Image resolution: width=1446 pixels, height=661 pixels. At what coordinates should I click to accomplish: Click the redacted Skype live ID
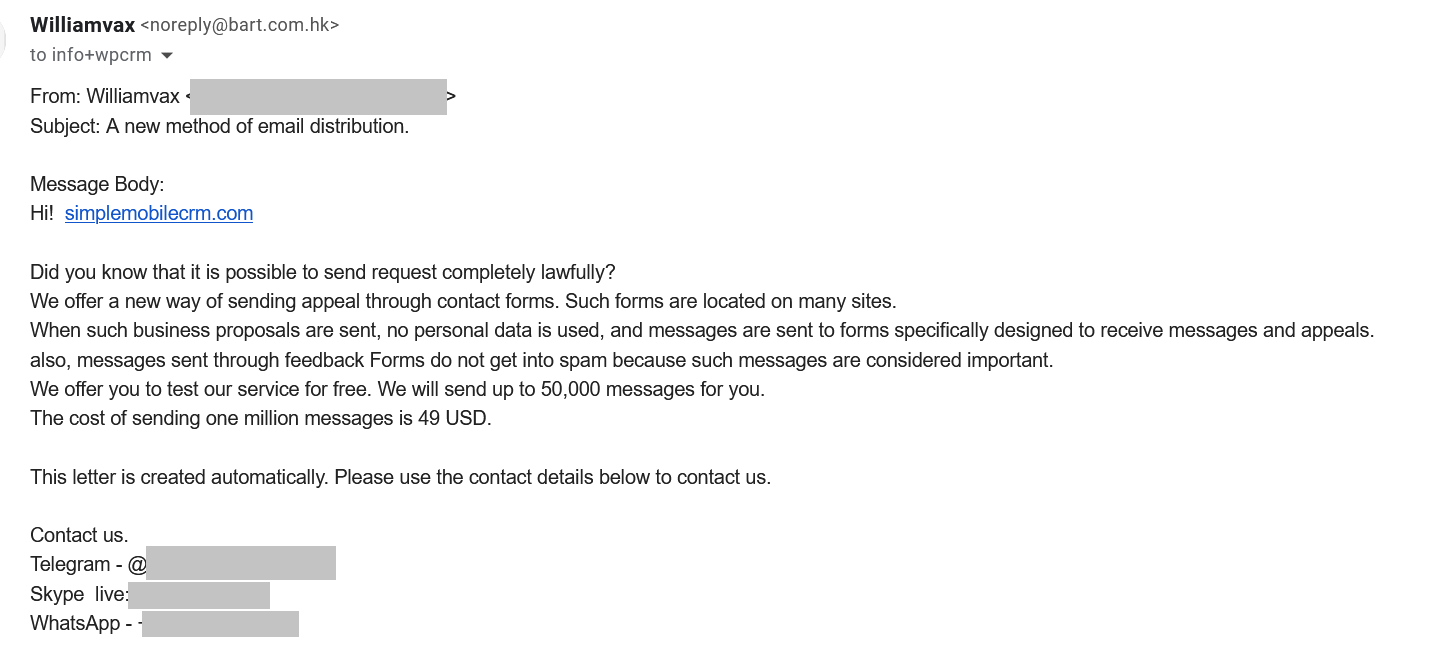(x=199, y=595)
